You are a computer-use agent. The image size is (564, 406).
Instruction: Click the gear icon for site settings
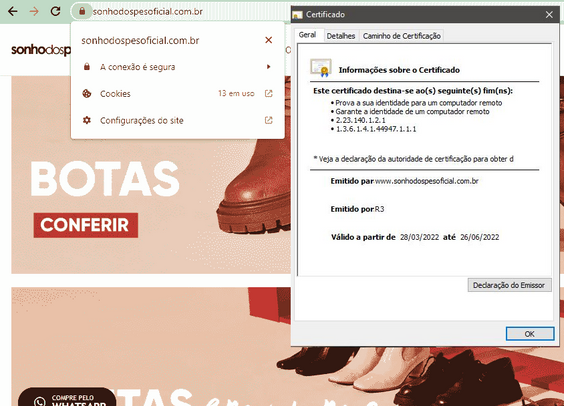87,120
